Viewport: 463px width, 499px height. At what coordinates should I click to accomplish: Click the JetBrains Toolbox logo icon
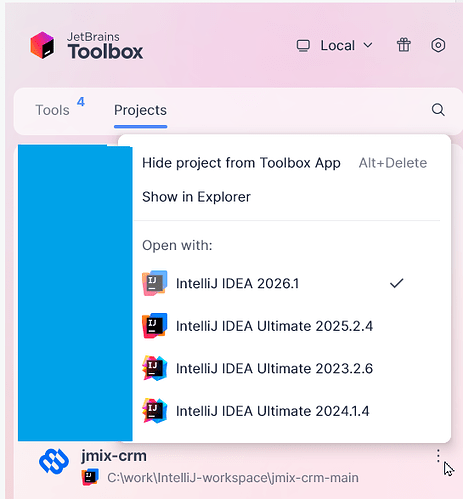[x=42, y=45]
